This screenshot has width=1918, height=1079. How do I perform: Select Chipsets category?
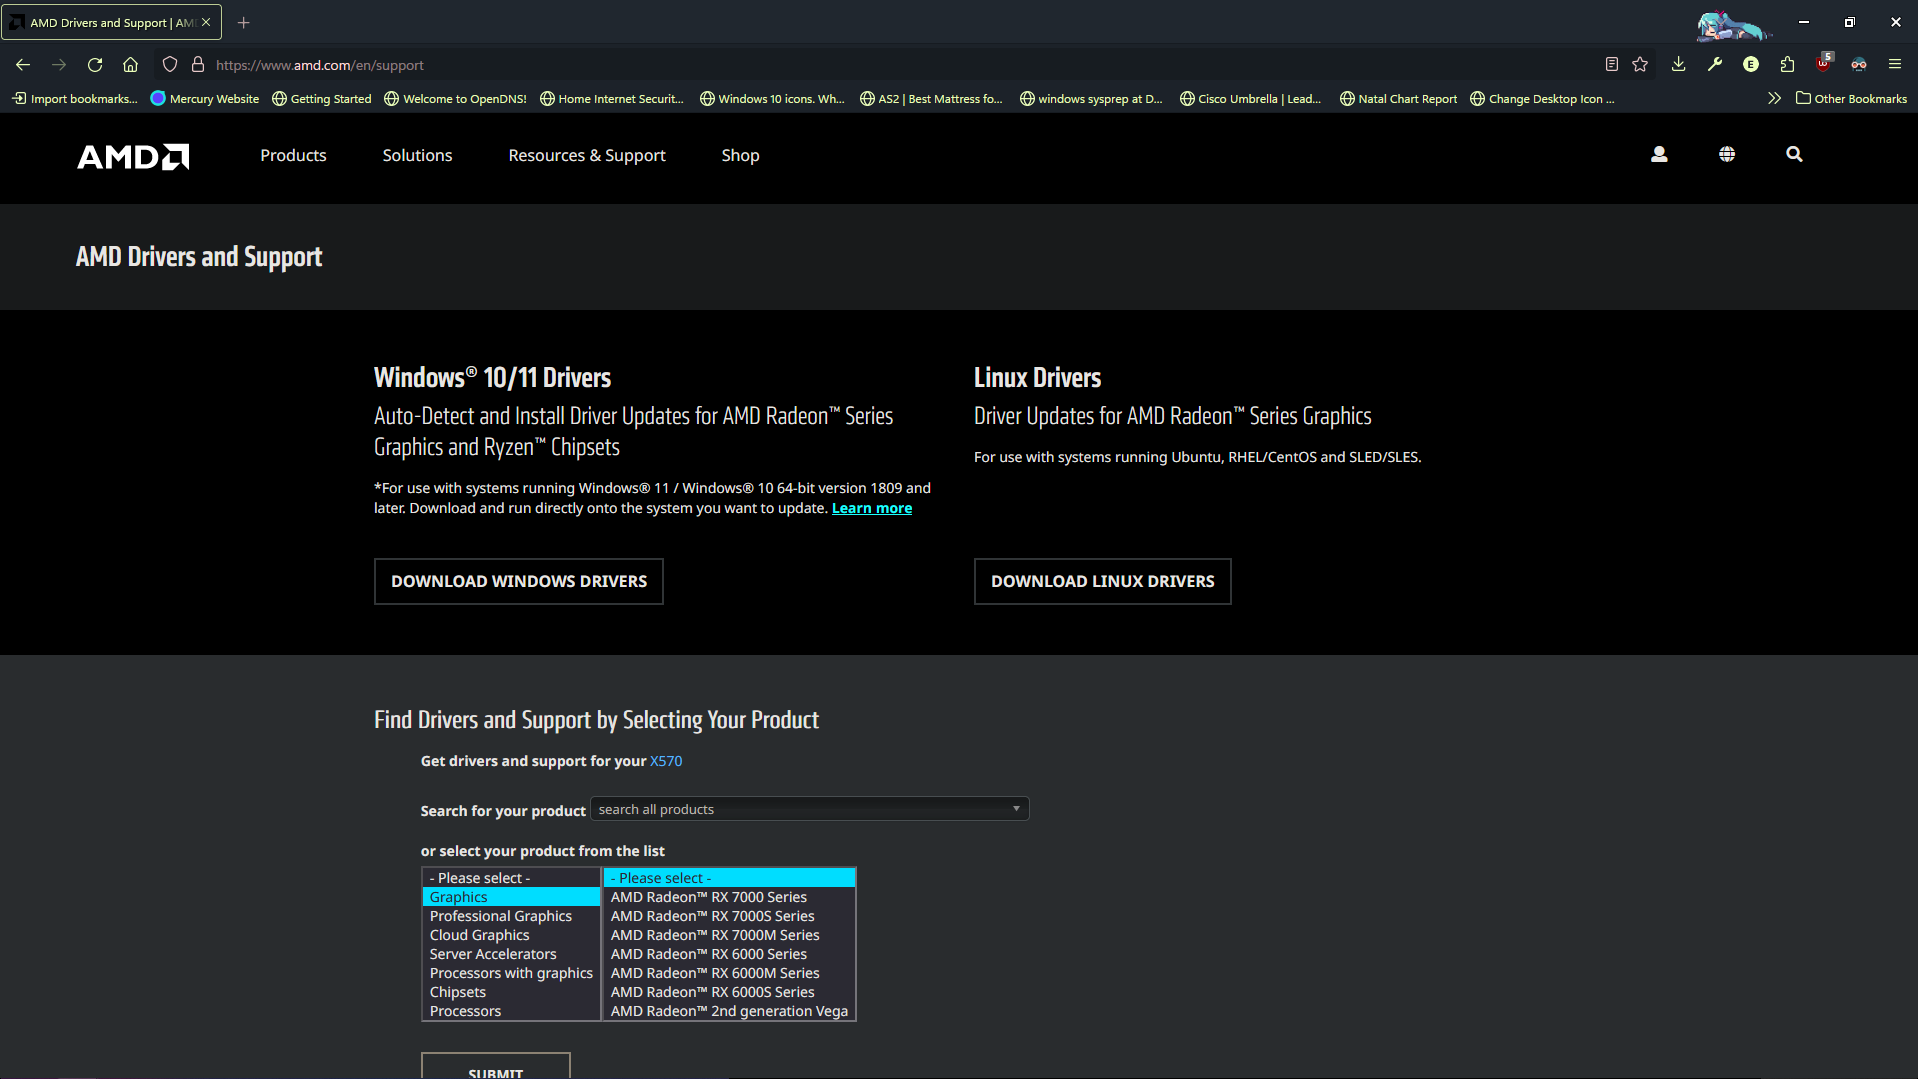tap(511, 992)
